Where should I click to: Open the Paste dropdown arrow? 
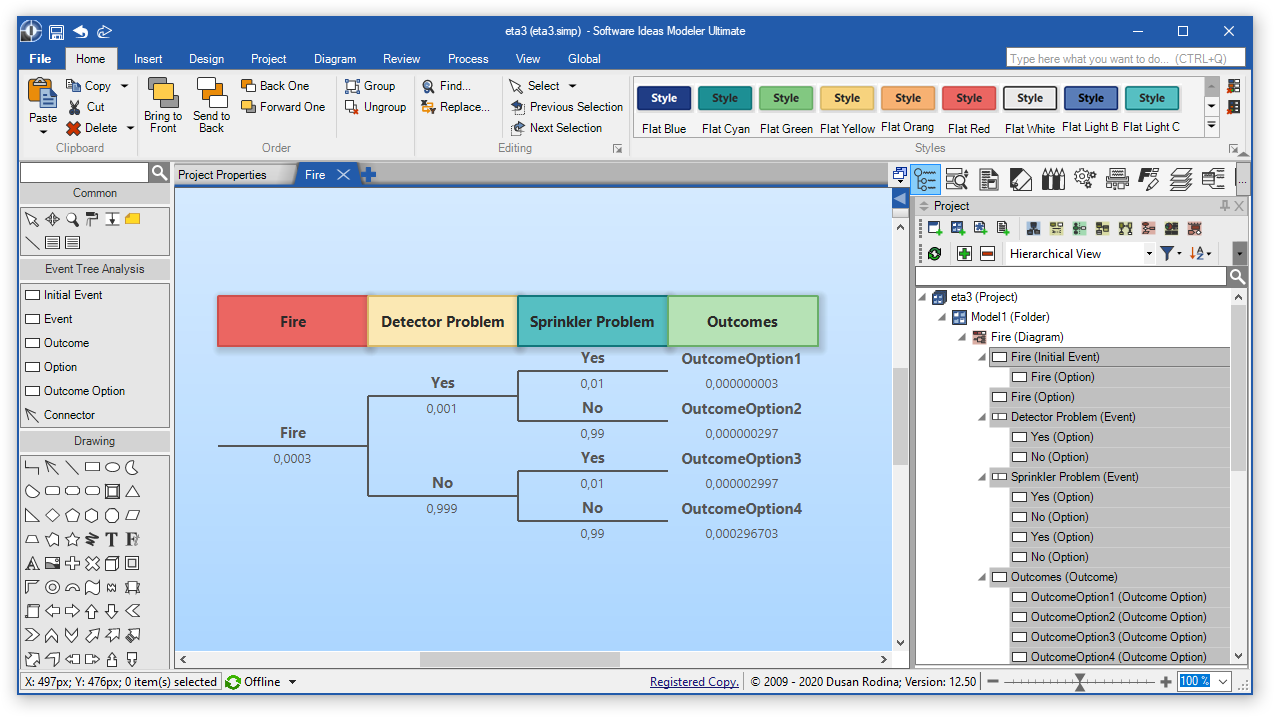tap(43, 131)
